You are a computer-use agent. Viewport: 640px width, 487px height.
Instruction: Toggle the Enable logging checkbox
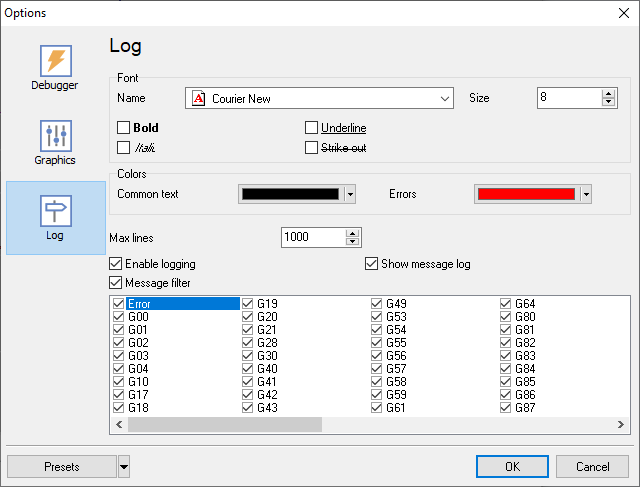[x=116, y=264]
